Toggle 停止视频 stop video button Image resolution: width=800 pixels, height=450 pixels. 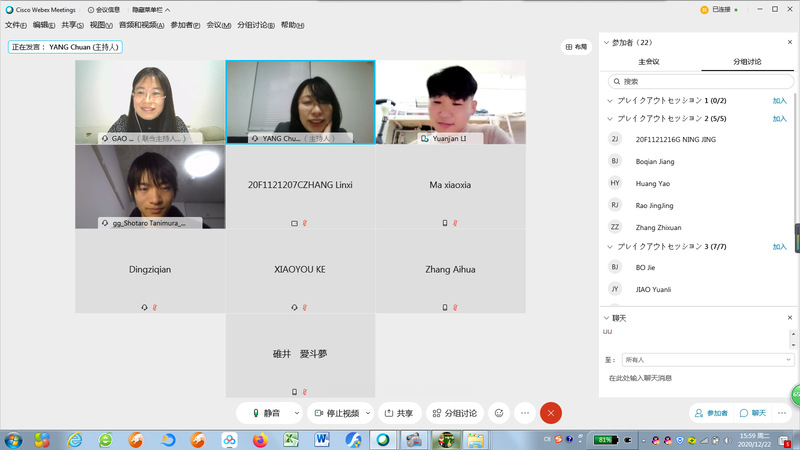pos(334,412)
